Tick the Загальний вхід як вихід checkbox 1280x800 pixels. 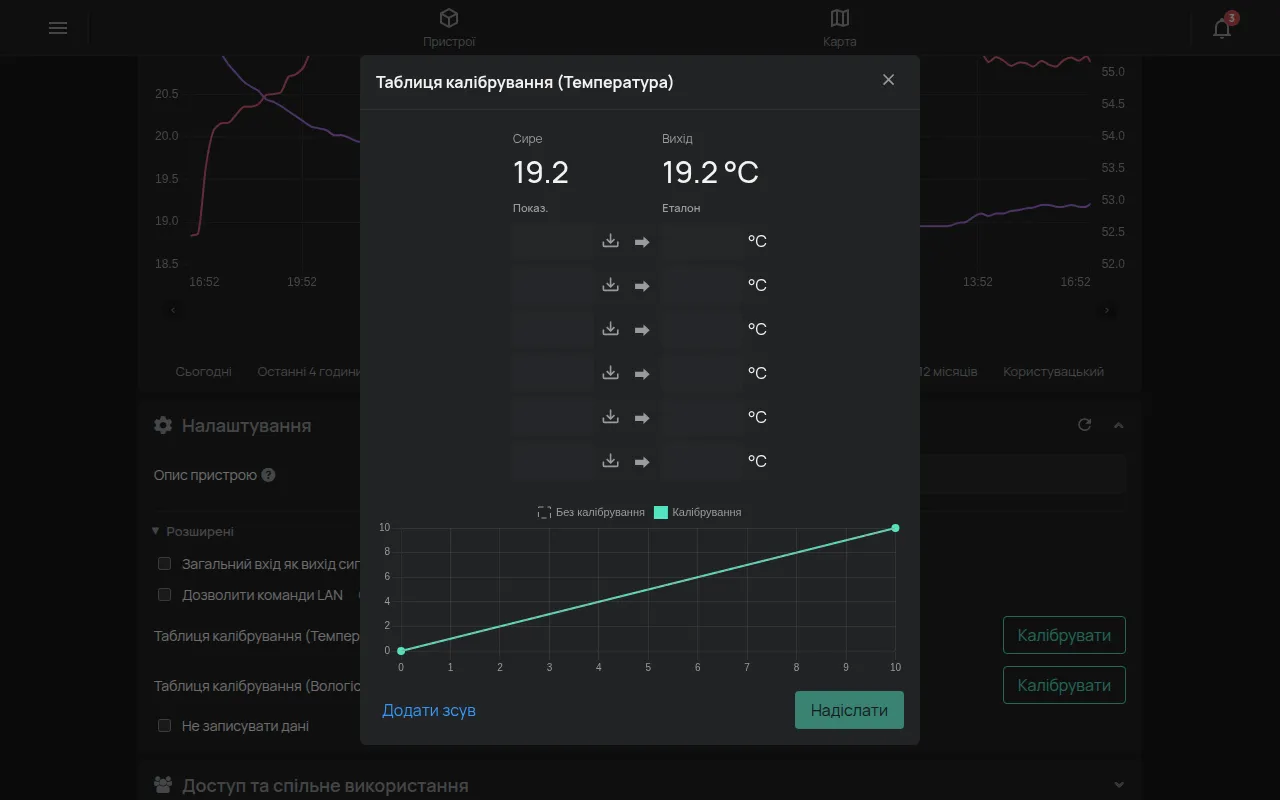click(x=165, y=564)
